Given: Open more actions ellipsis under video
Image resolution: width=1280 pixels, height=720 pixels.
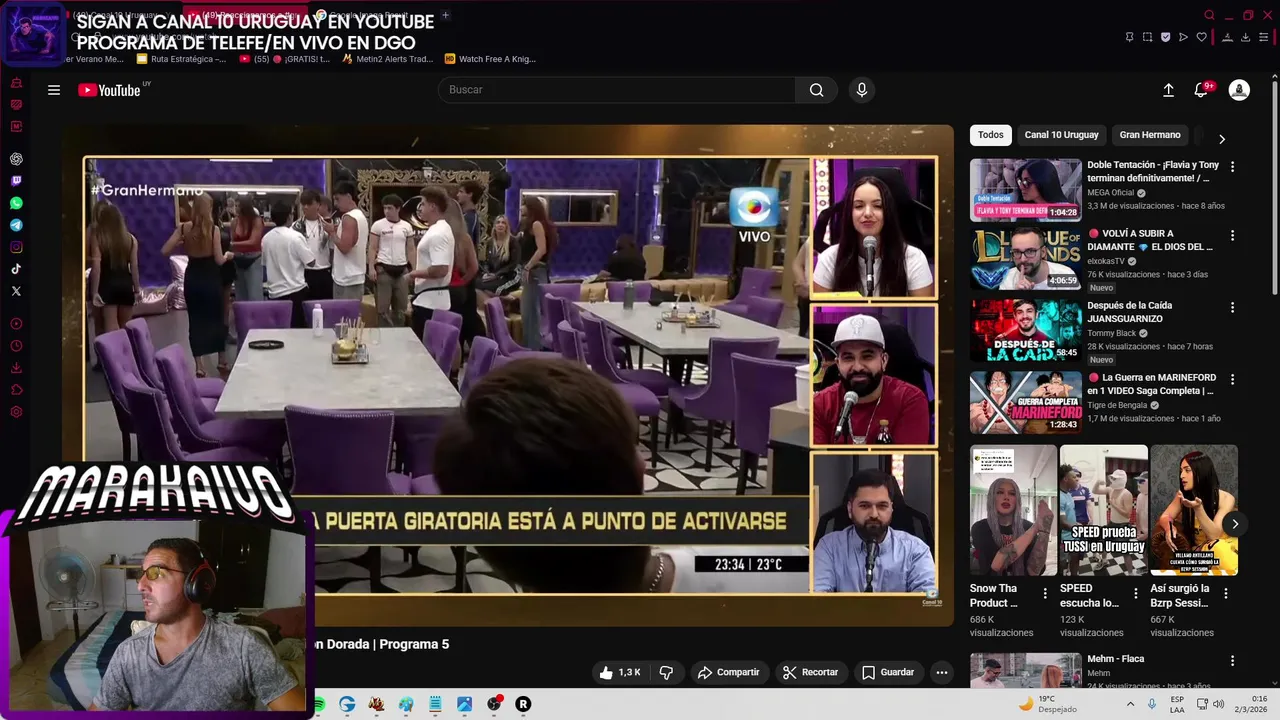Looking at the screenshot, I should [x=941, y=672].
